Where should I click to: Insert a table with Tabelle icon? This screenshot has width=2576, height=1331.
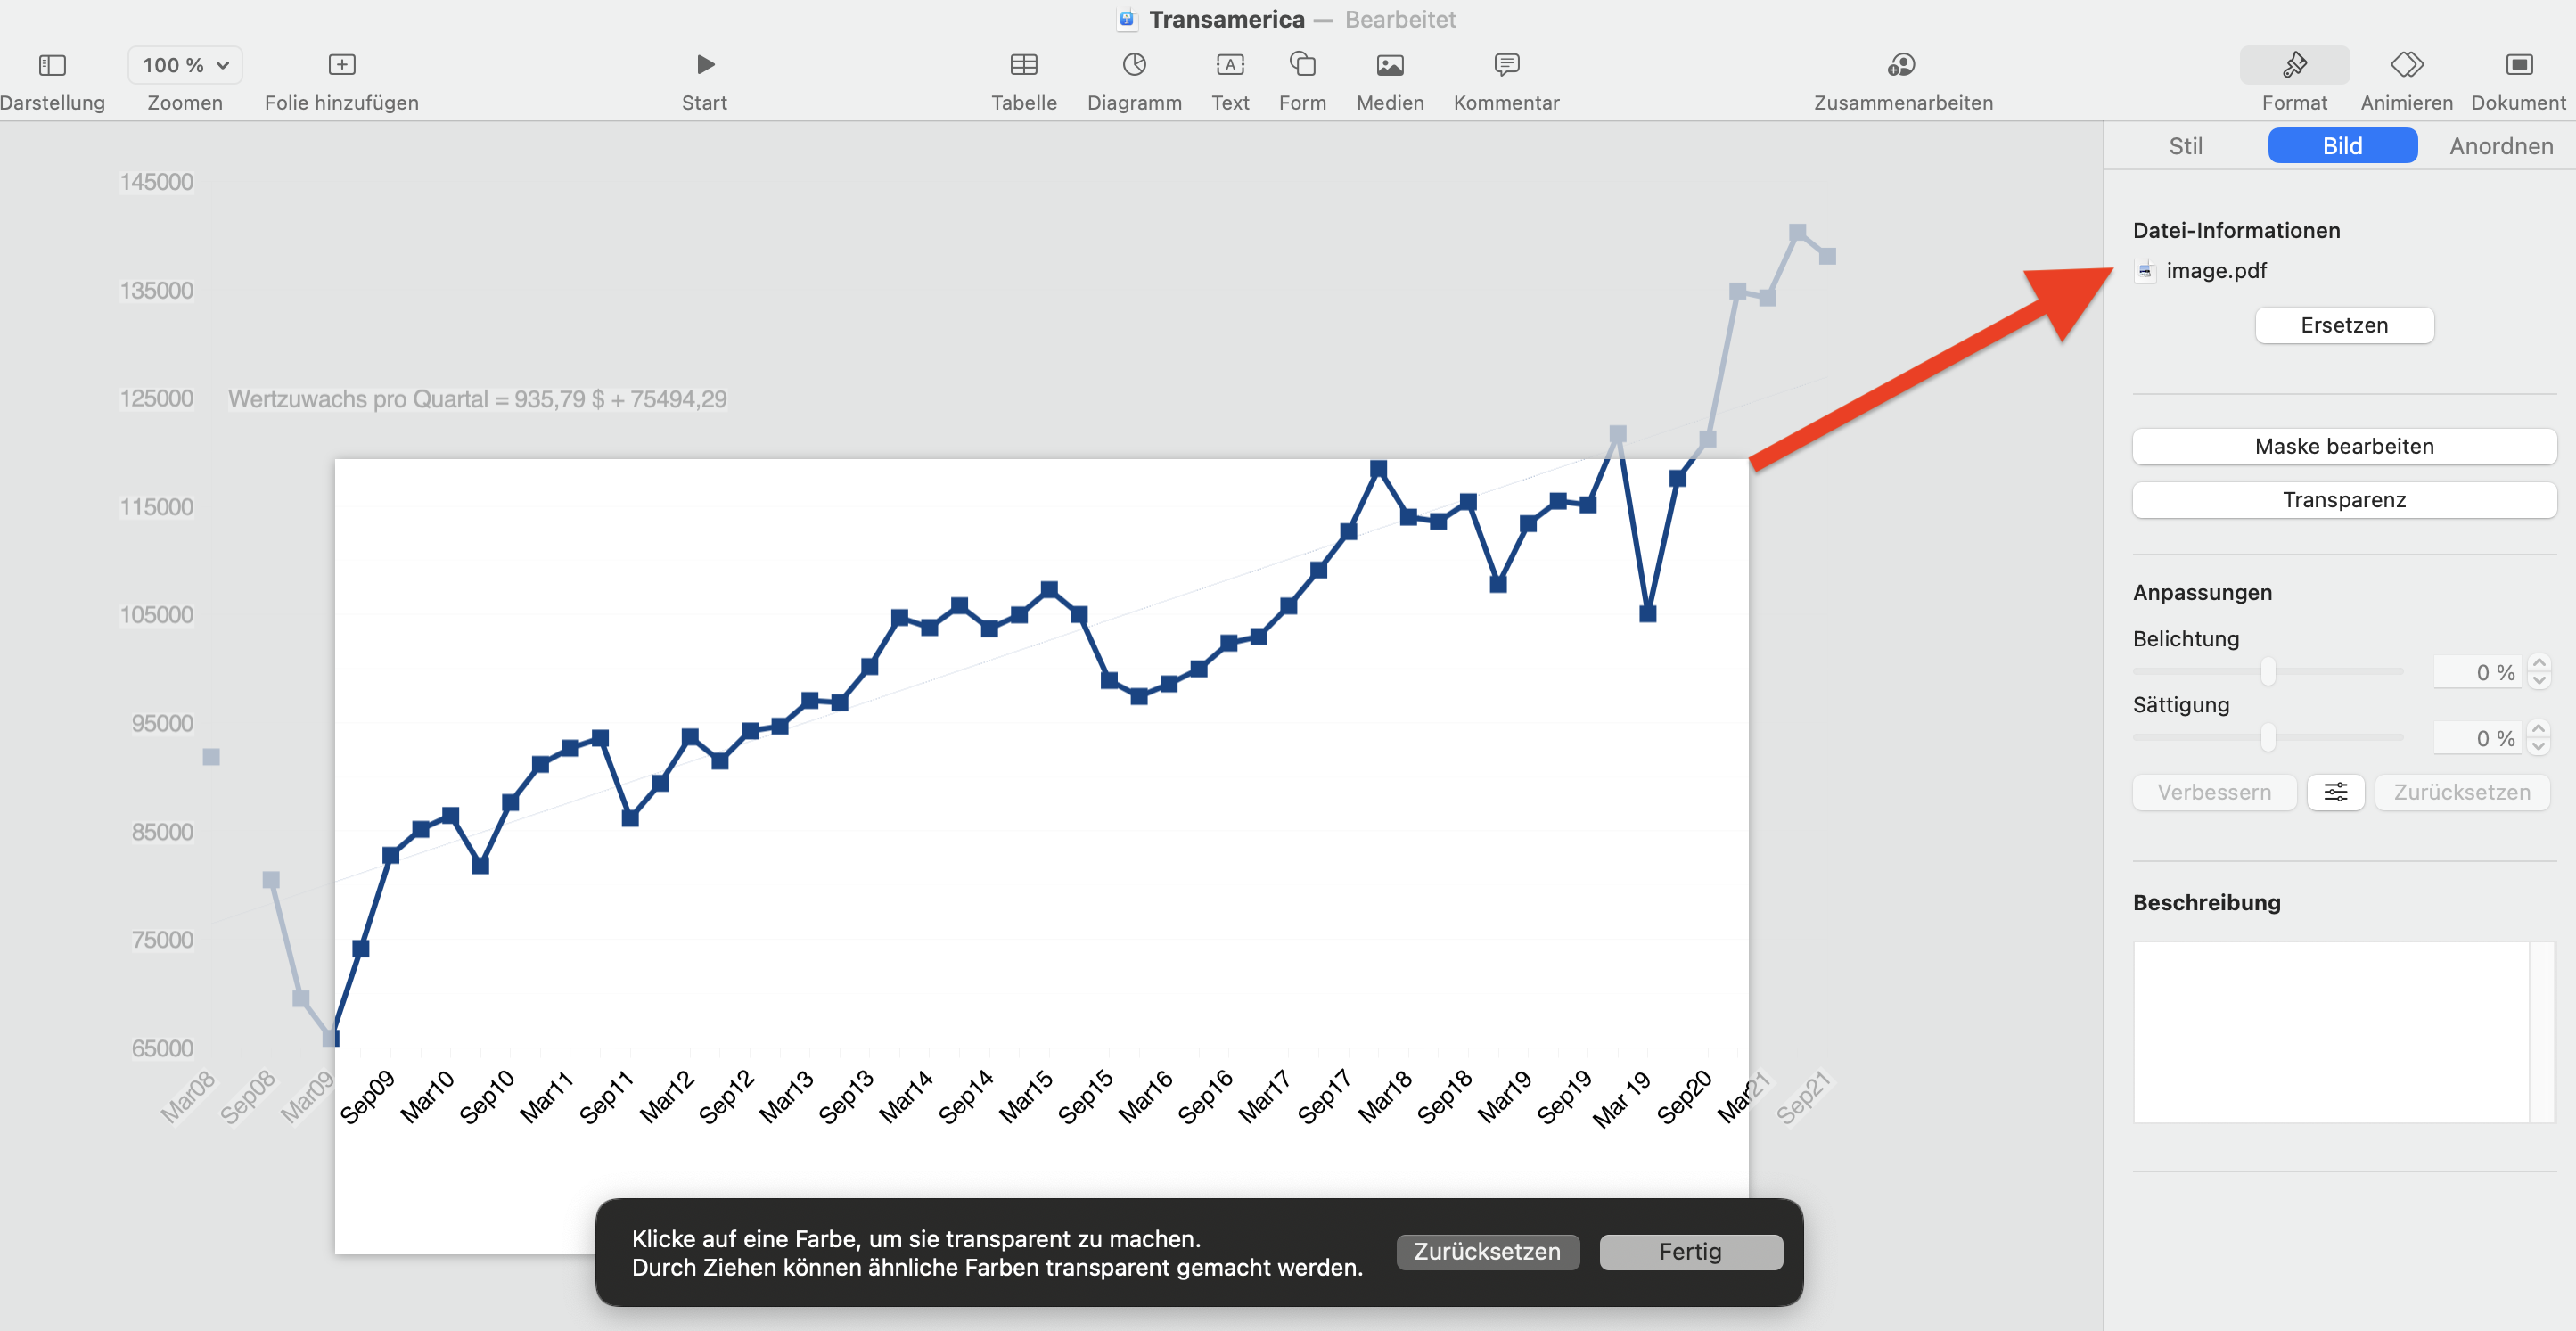pos(1023,65)
